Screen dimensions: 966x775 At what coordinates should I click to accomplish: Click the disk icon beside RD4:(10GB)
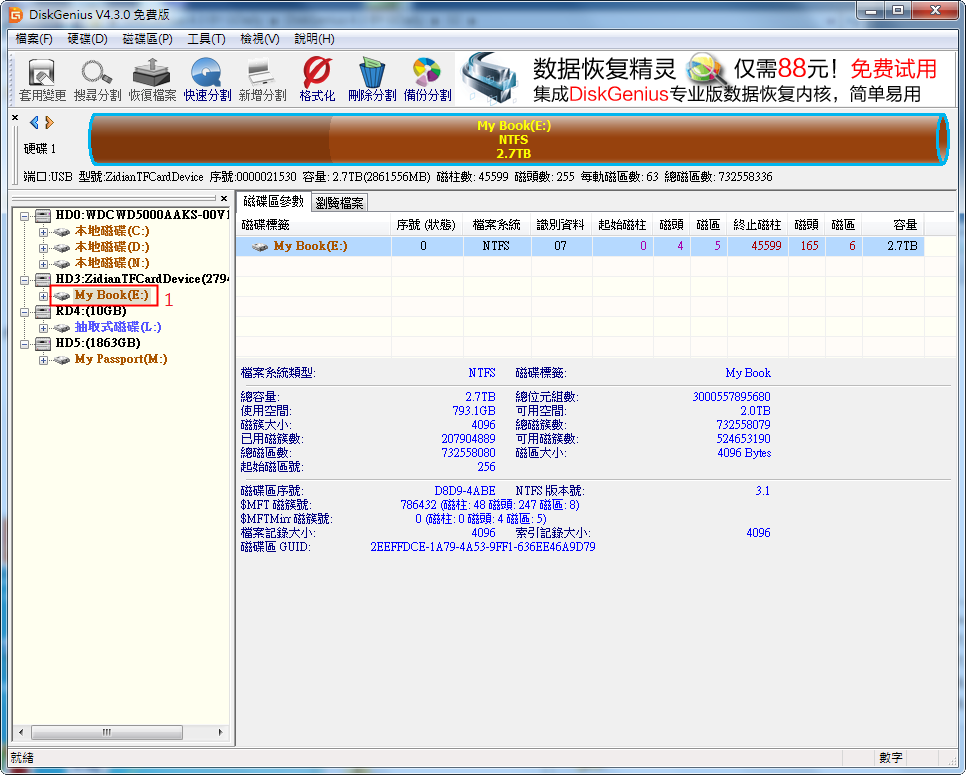(x=43, y=311)
